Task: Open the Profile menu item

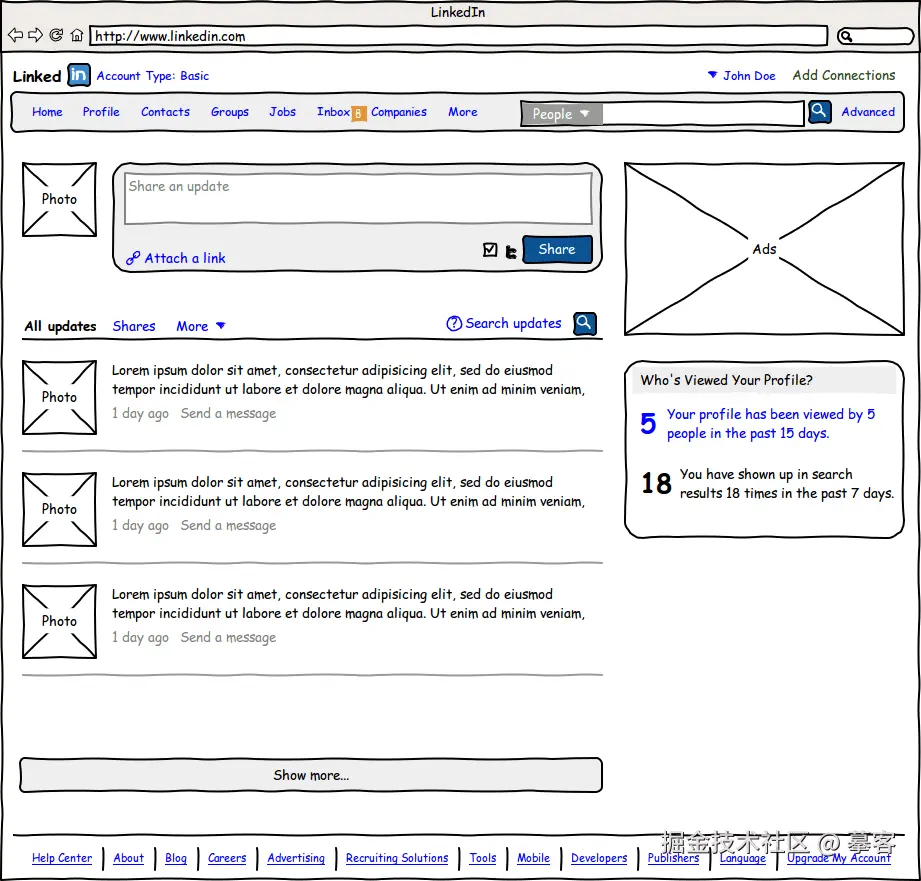Action: 101,112
